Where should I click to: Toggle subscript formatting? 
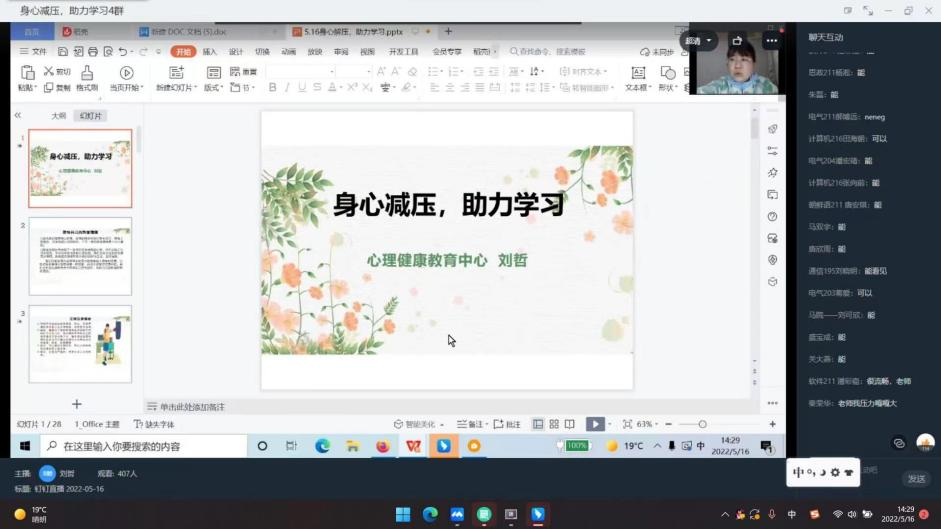point(367,88)
